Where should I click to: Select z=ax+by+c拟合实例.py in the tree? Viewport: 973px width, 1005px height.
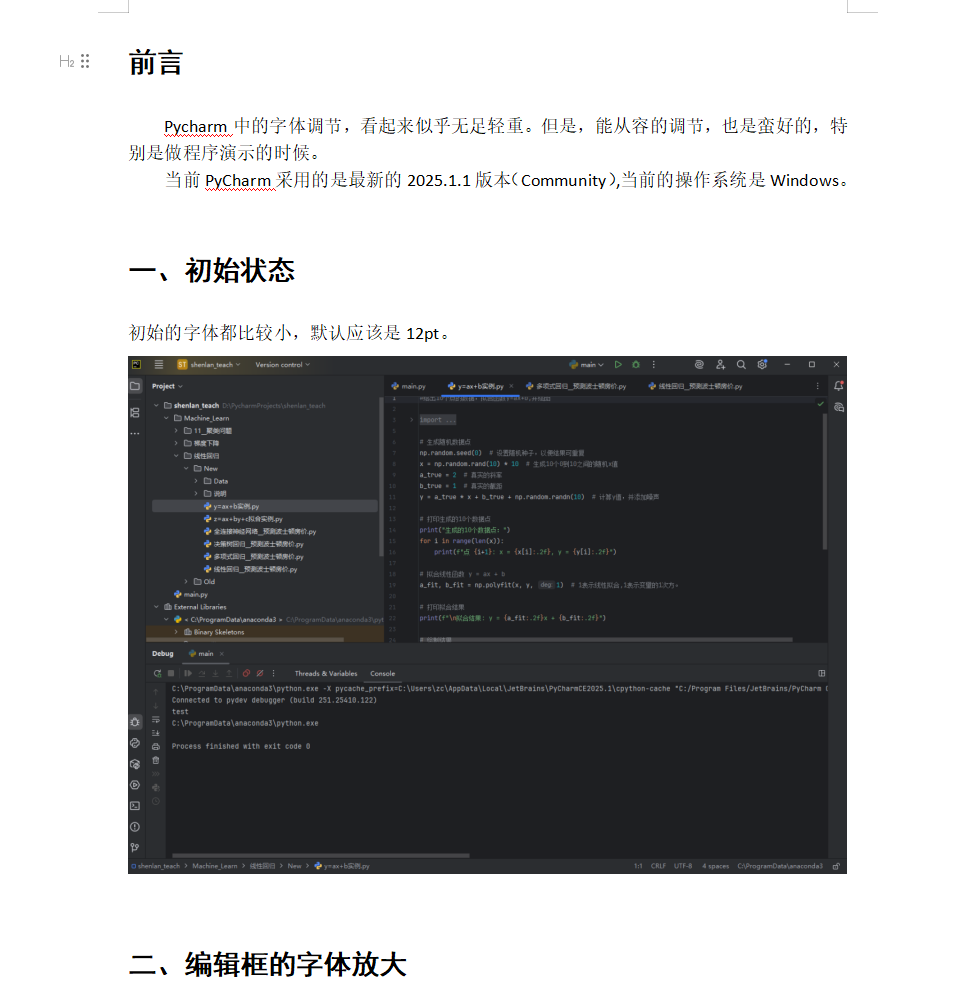pos(243,519)
